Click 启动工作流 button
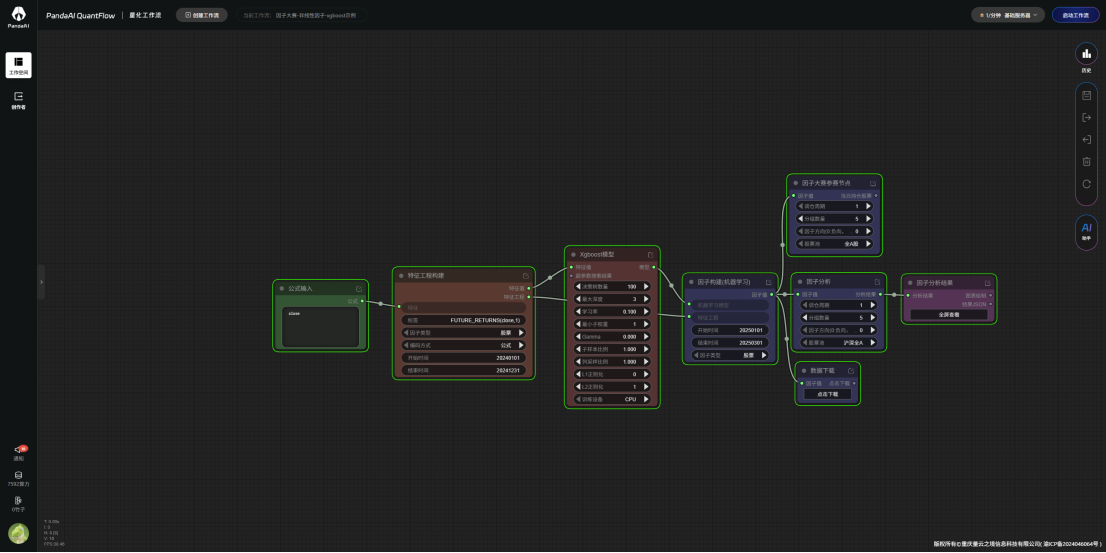The height and width of the screenshot is (553, 1106). (x=1076, y=15)
